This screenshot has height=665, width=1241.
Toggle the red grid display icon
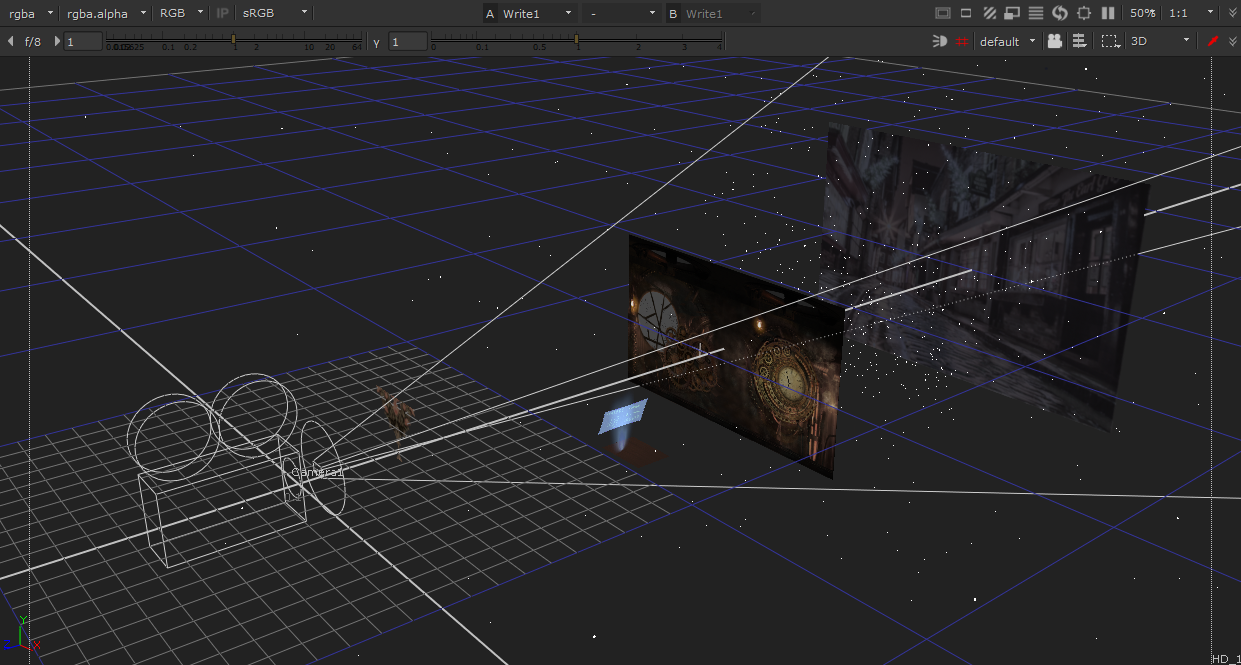point(962,42)
